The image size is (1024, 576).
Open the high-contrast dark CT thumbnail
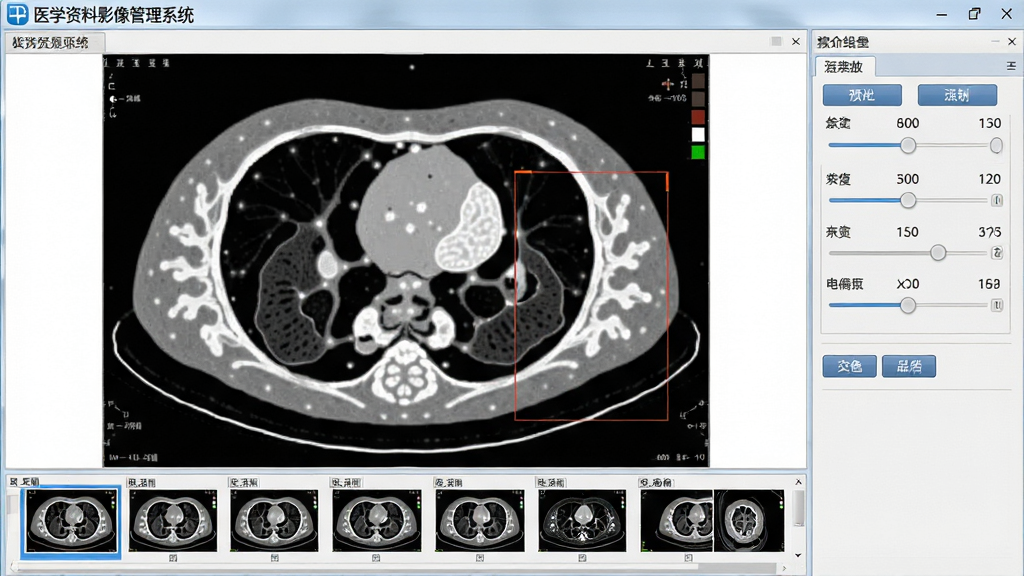582,521
